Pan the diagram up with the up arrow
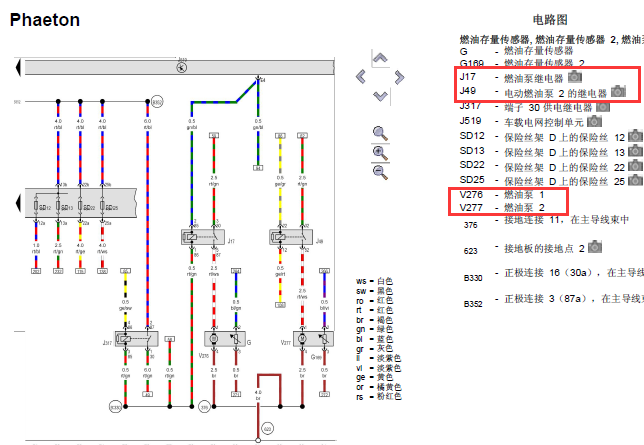The image size is (644, 445). (380, 58)
